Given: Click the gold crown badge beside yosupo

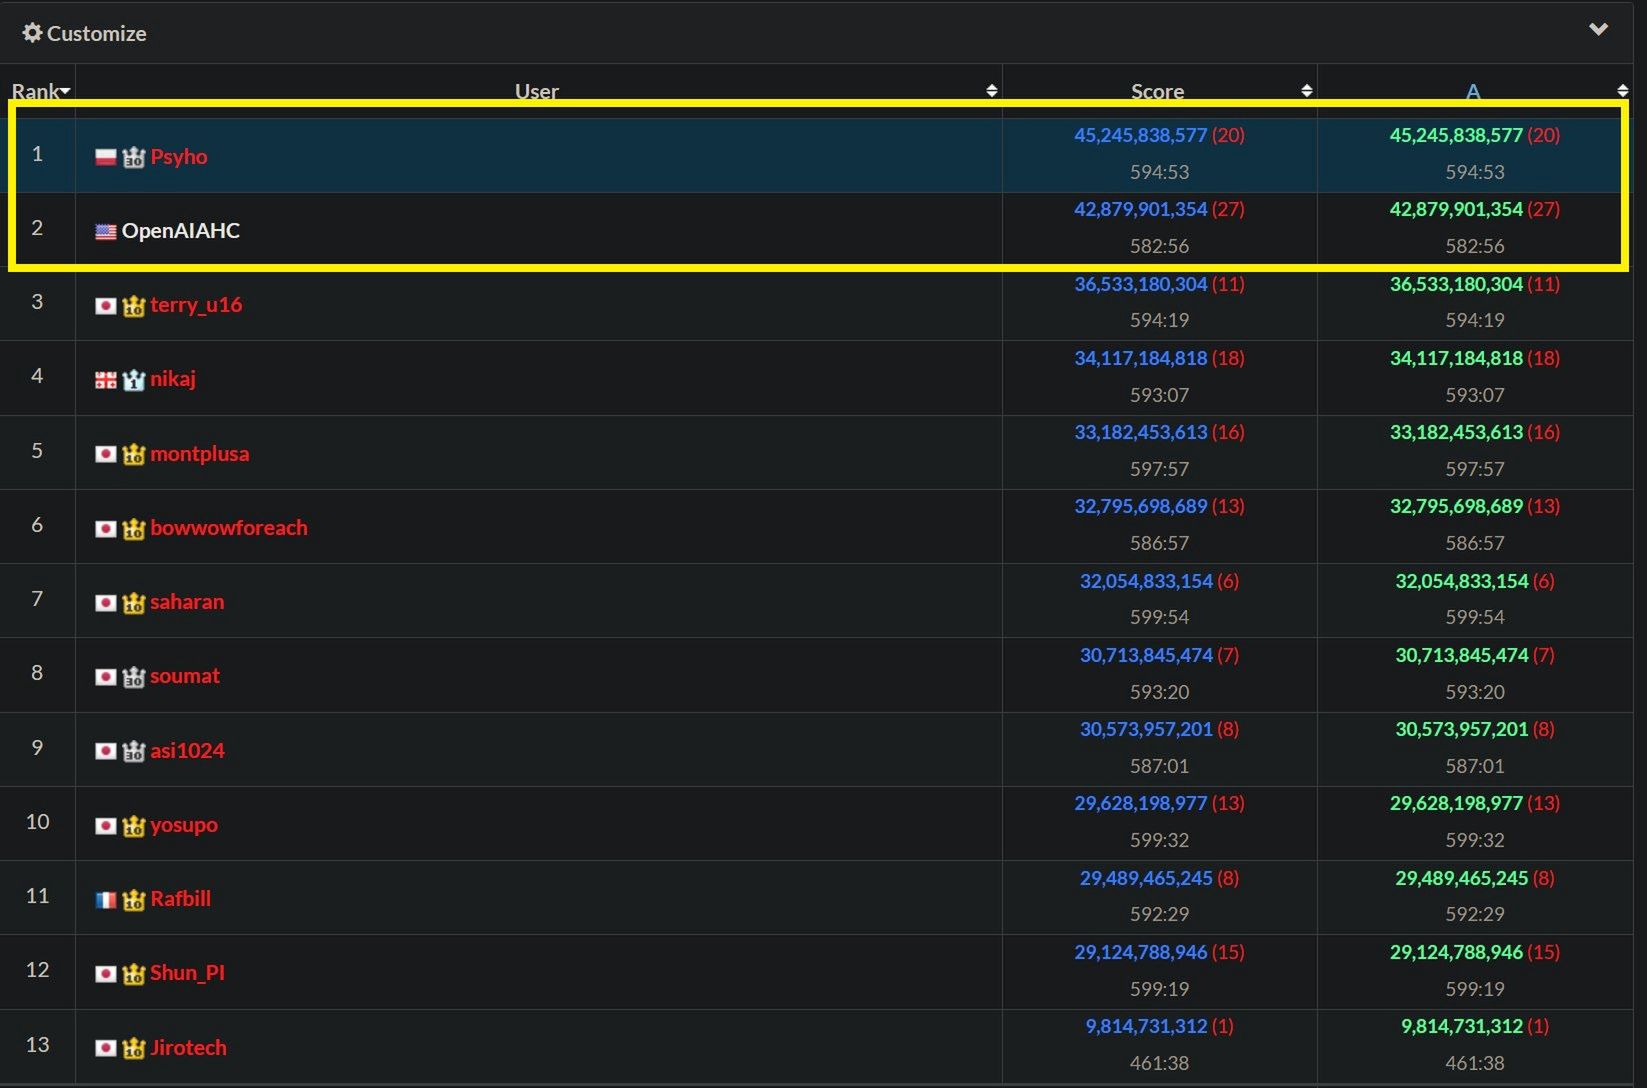Looking at the screenshot, I should tap(134, 825).
